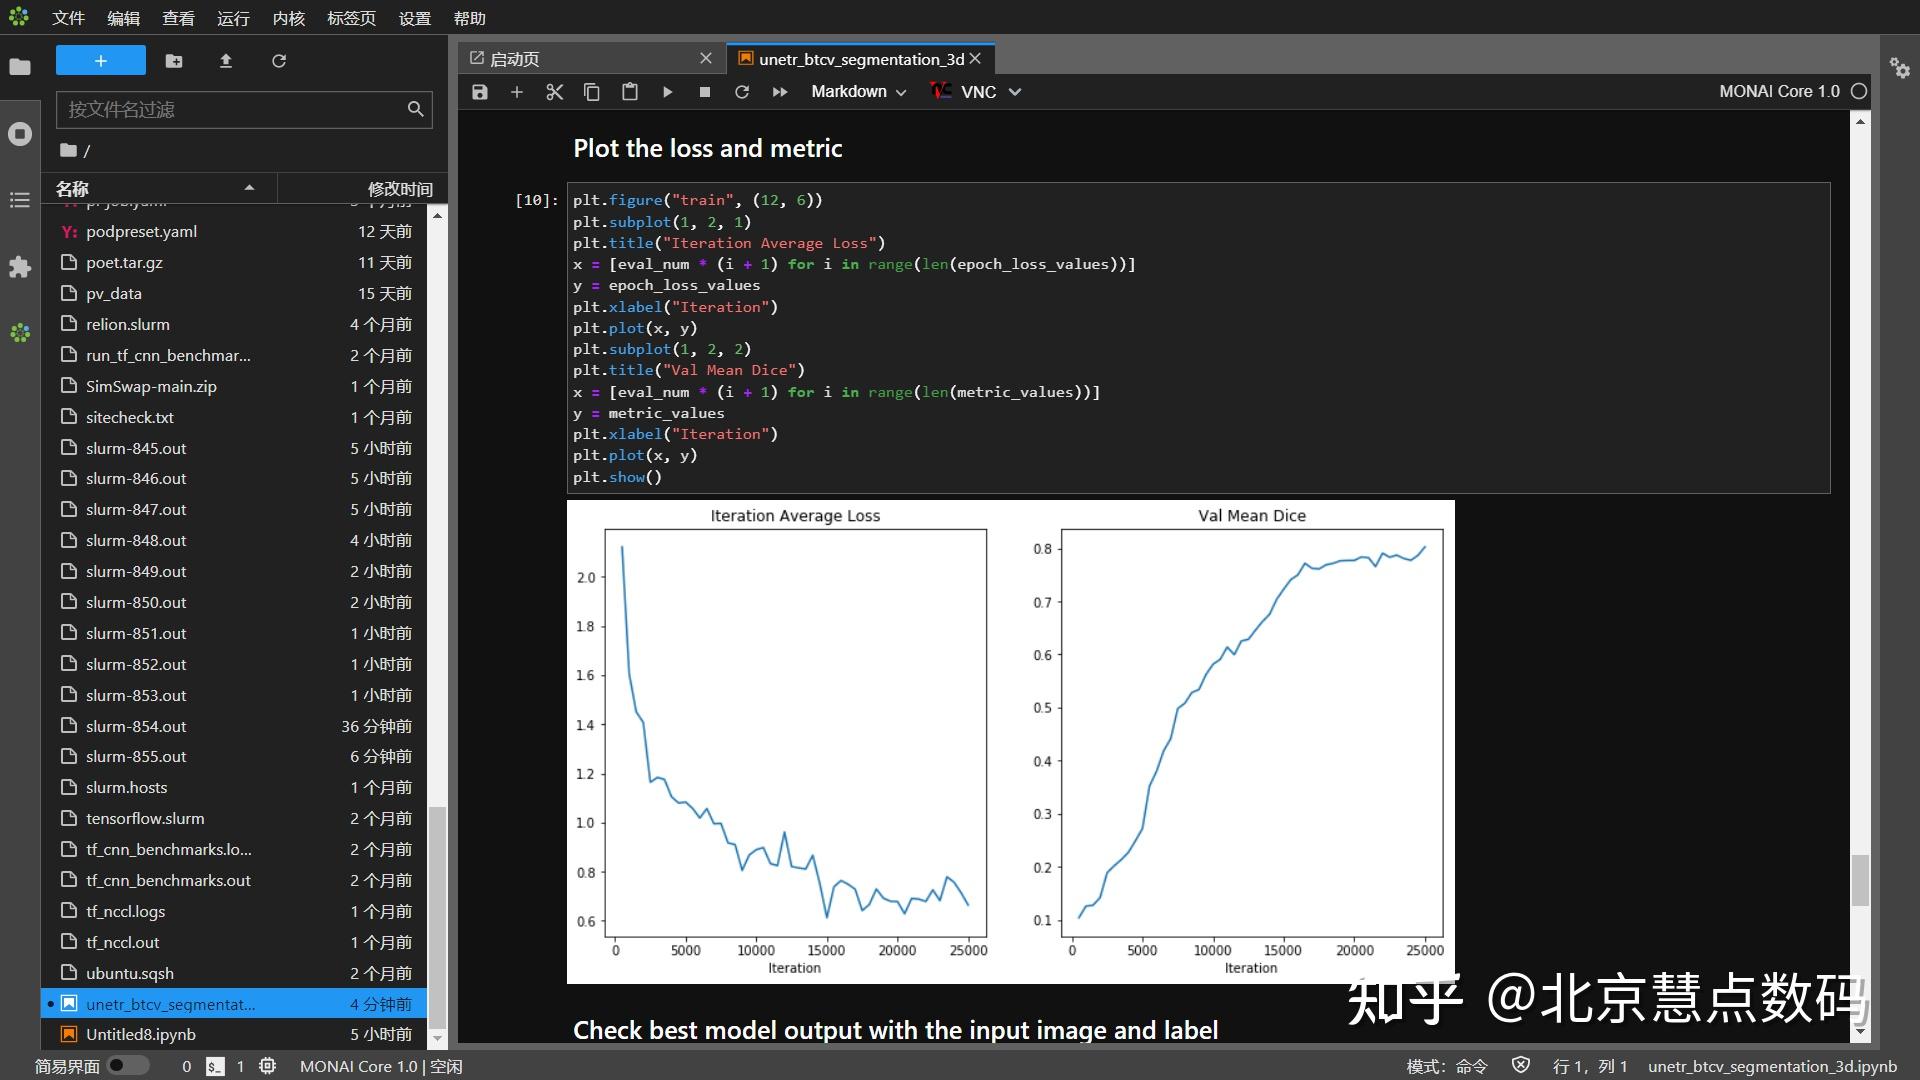
Task: Paste cell from clipboard
Action: click(x=630, y=92)
